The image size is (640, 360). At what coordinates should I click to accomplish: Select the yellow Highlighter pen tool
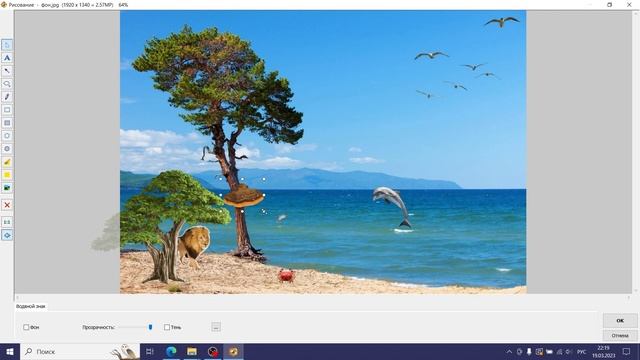(7, 162)
